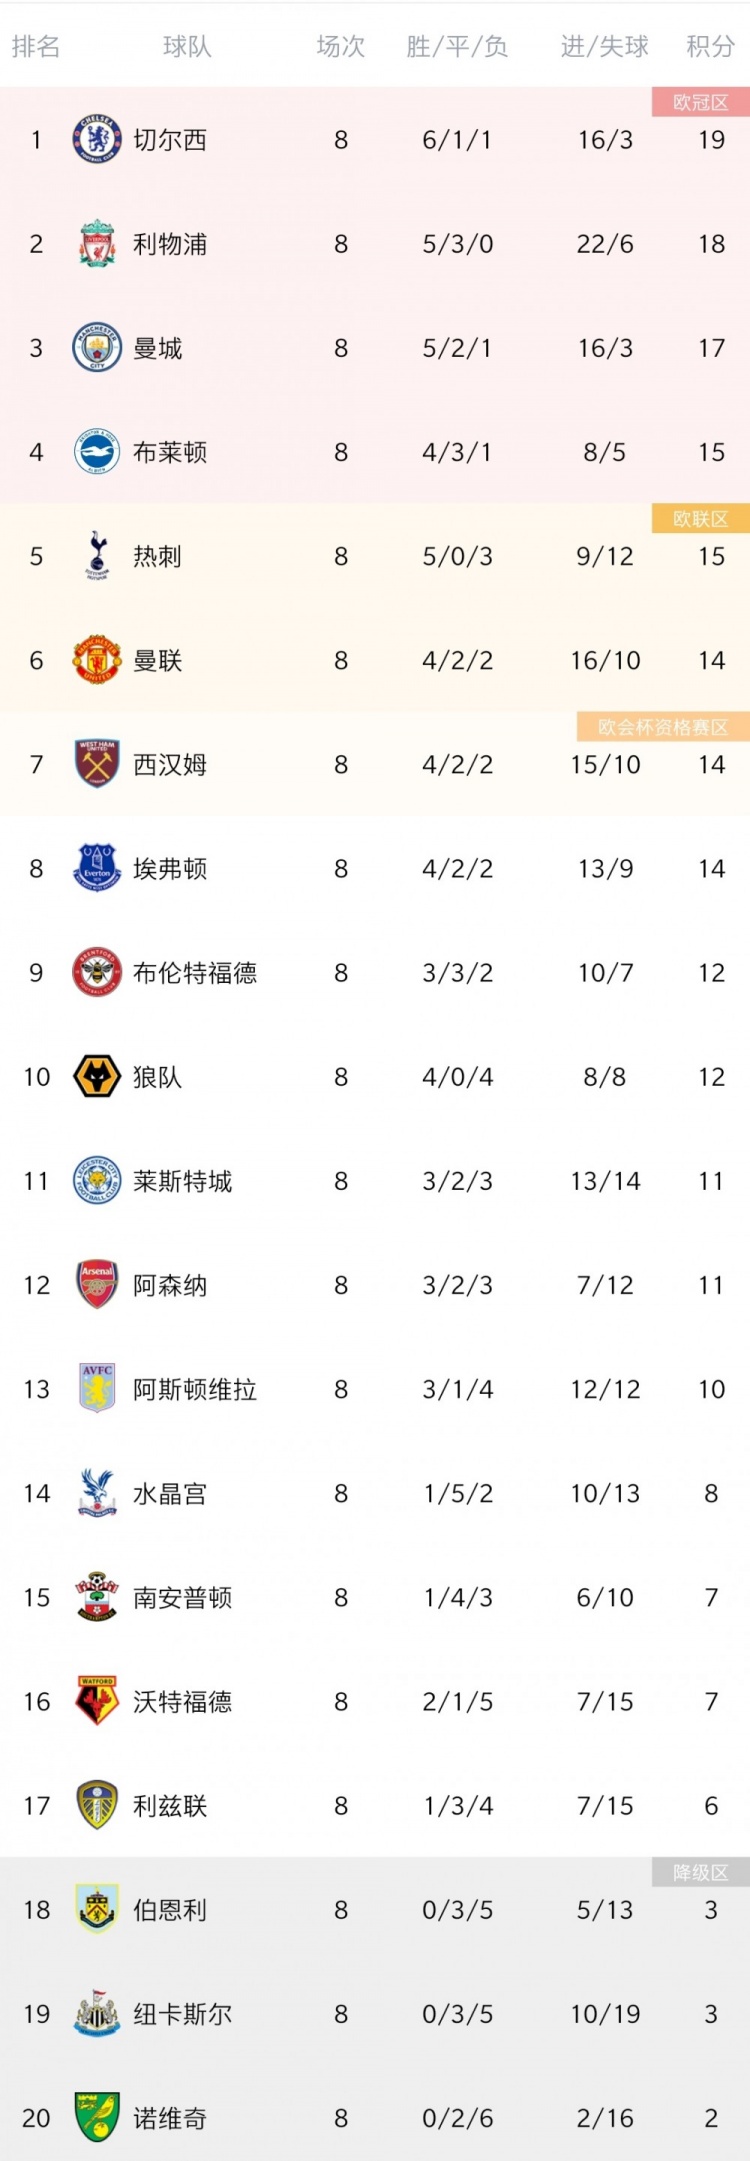This screenshot has height=2161, width=750.
Task: Click the Crystal Palace eagle crest
Action: (97, 1493)
